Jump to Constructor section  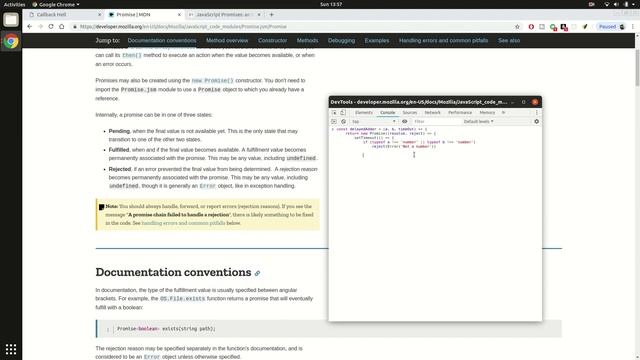tap(272, 40)
